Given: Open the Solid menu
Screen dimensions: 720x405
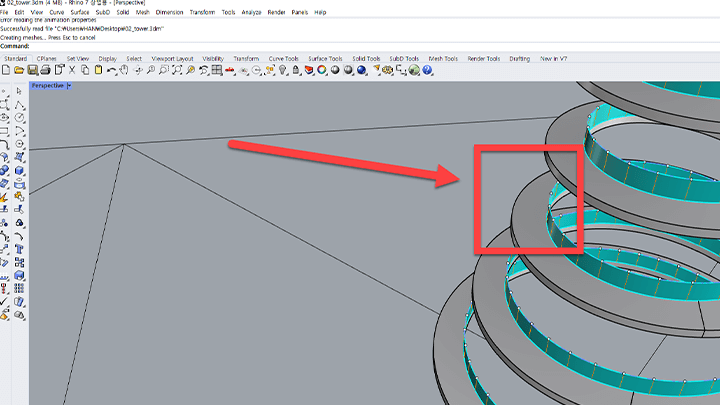Looking at the screenshot, I should [x=123, y=12].
